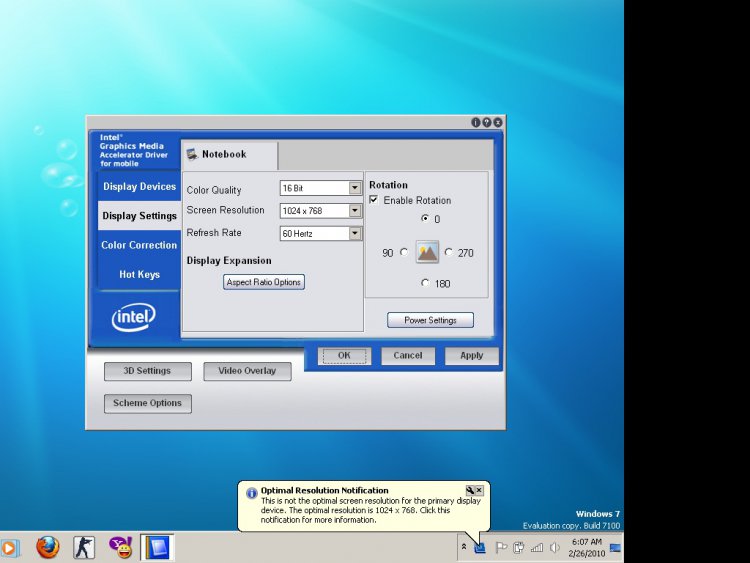Click the Cancel button
The height and width of the screenshot is (563, 750).
click(408, 355)
